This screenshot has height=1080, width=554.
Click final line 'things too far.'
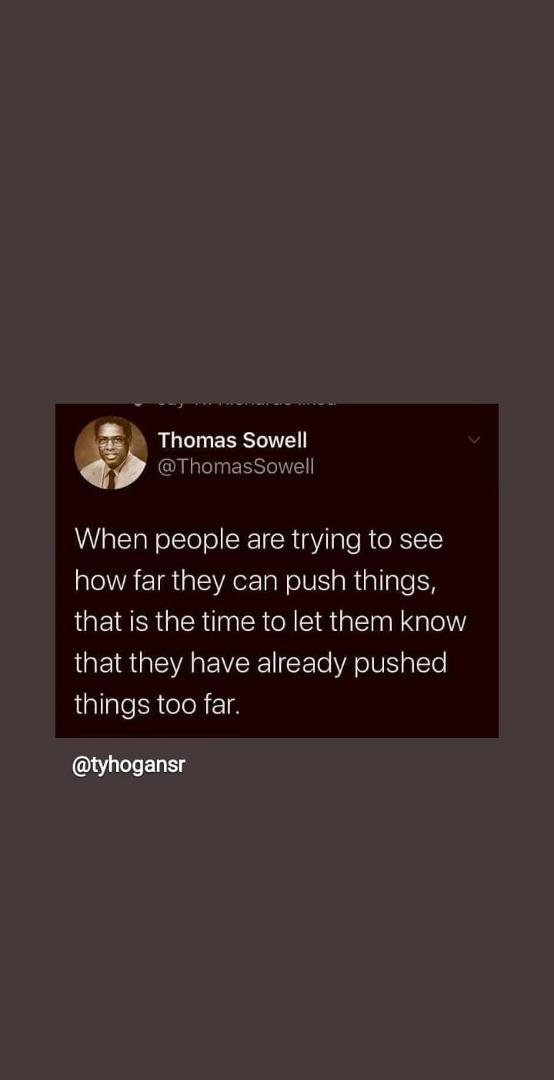pos(157,707)
